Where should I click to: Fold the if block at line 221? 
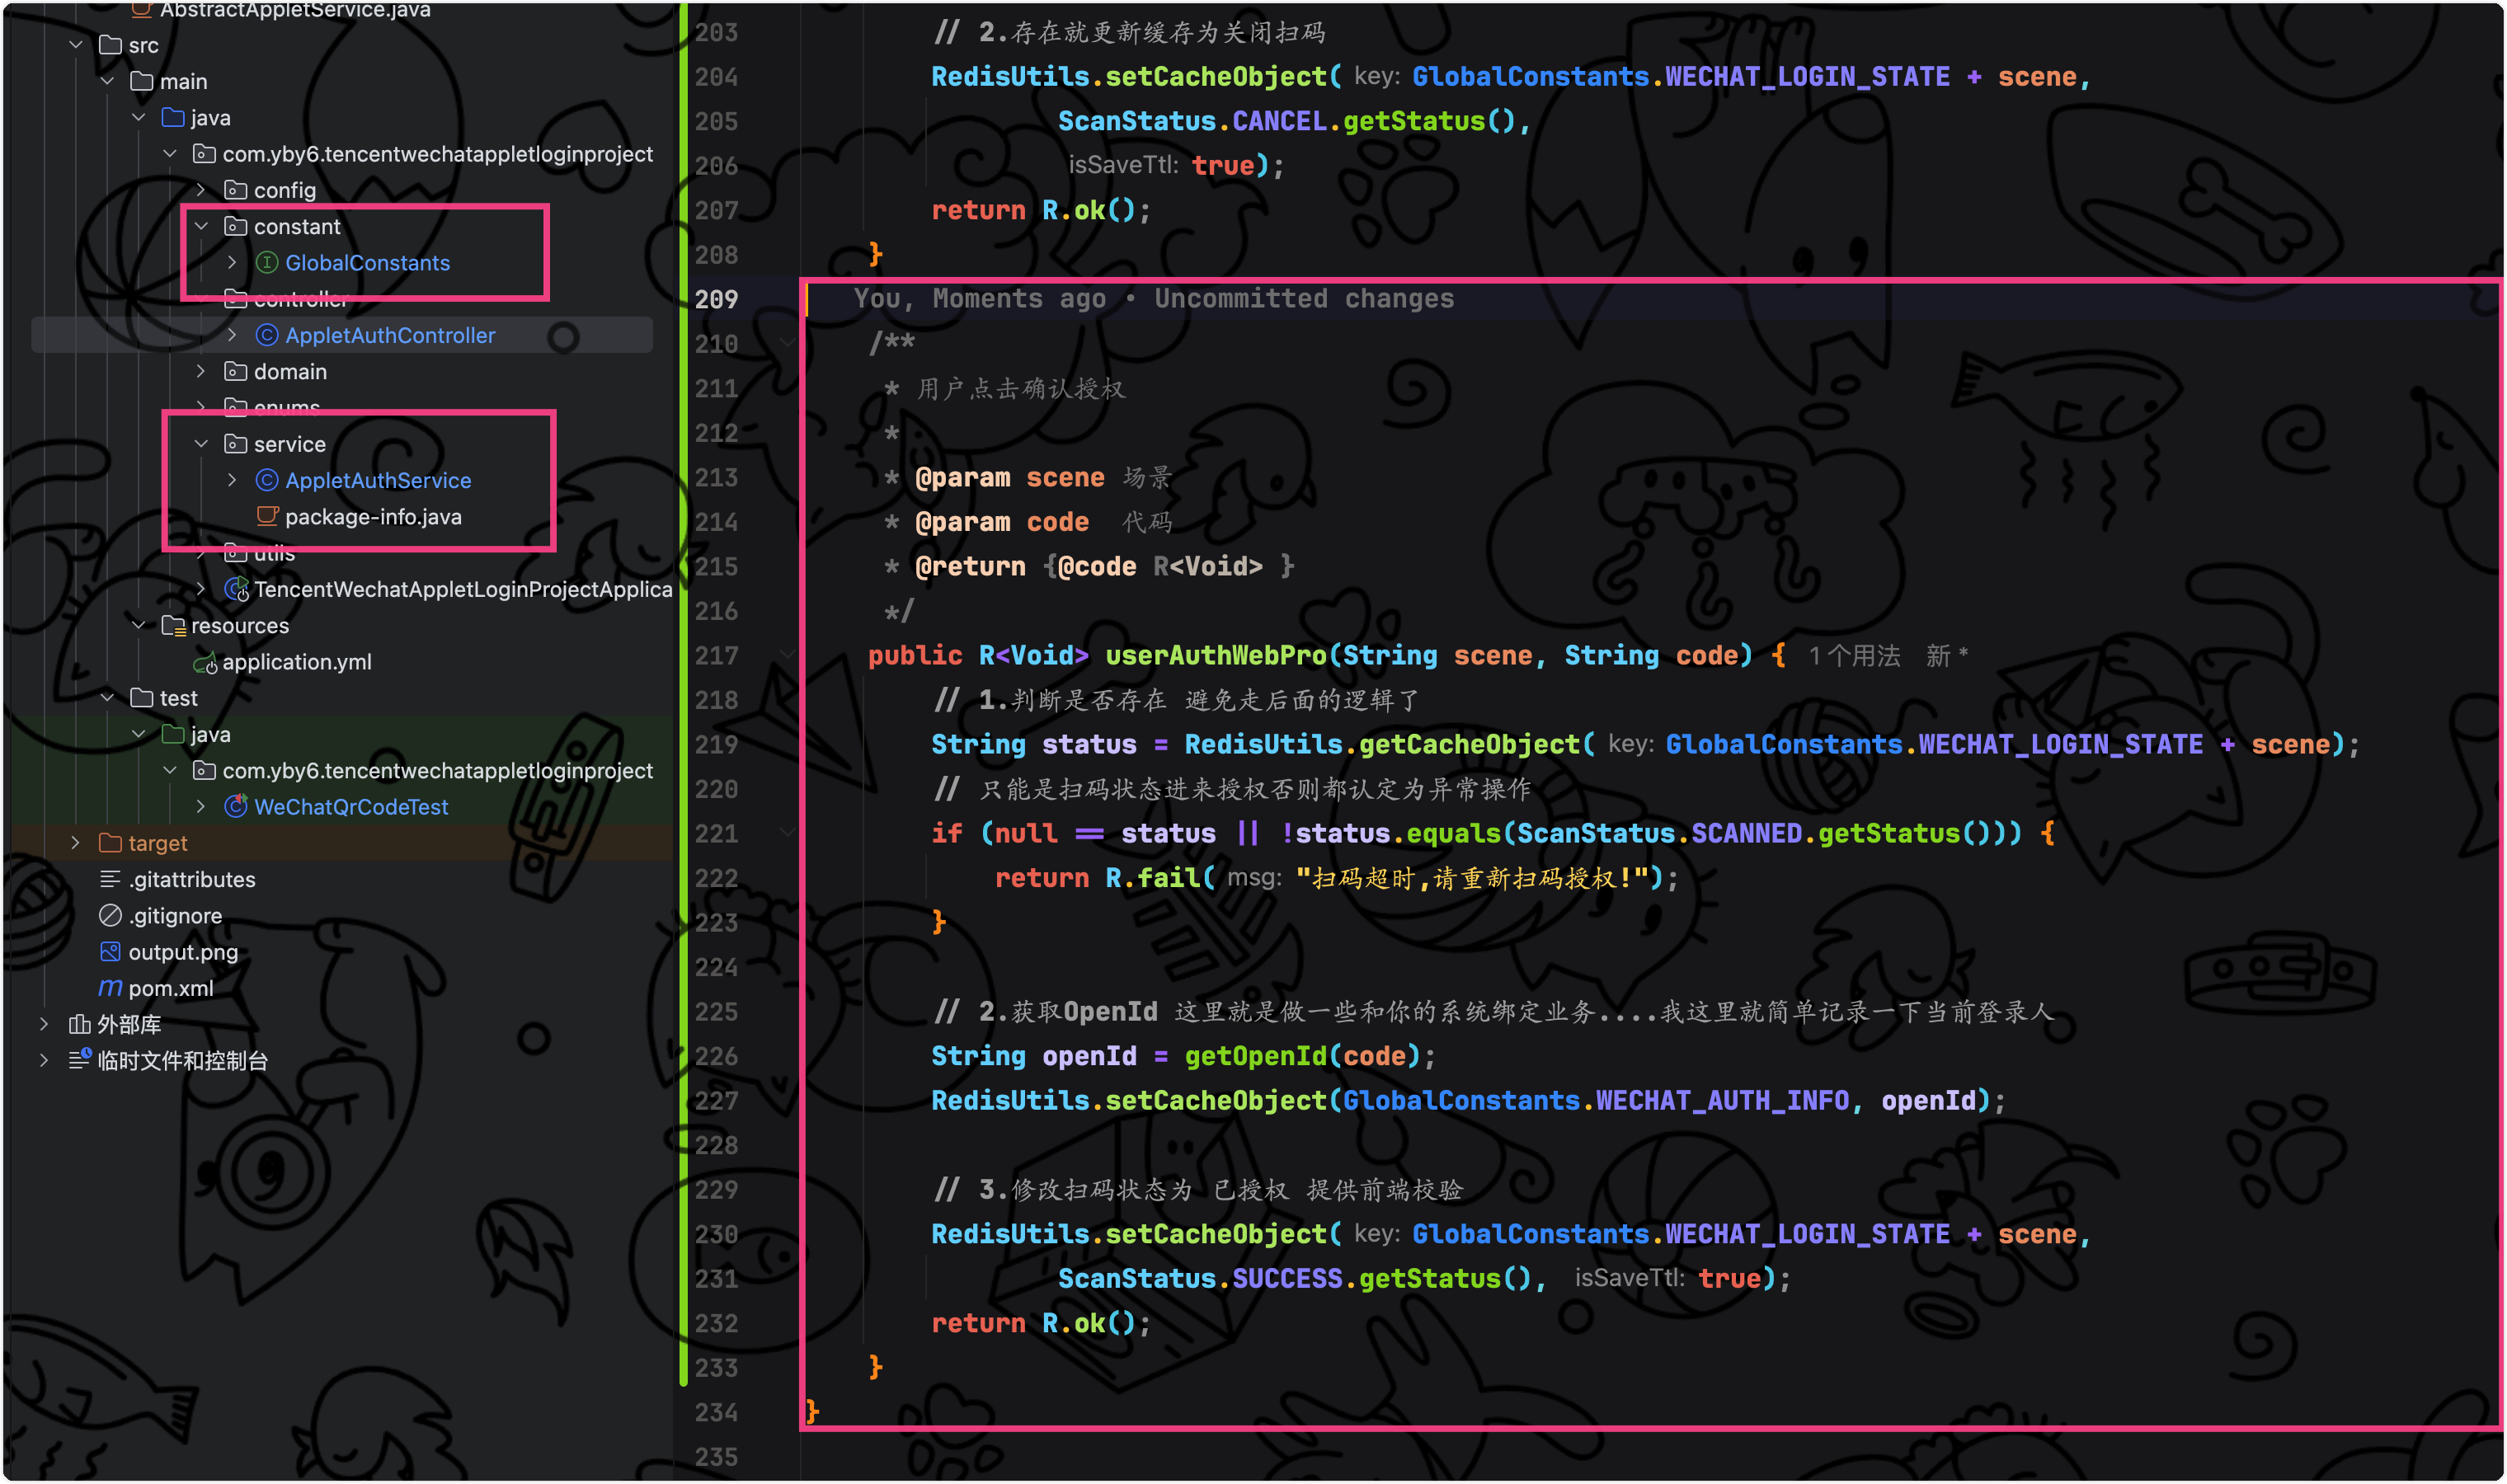click(788, 833)
